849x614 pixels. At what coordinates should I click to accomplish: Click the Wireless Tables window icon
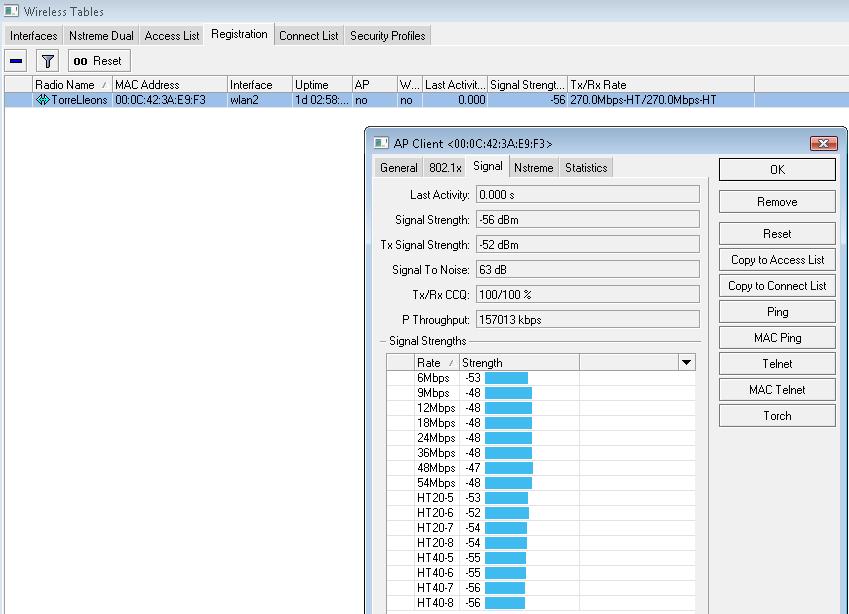click(x=11, y=11)
